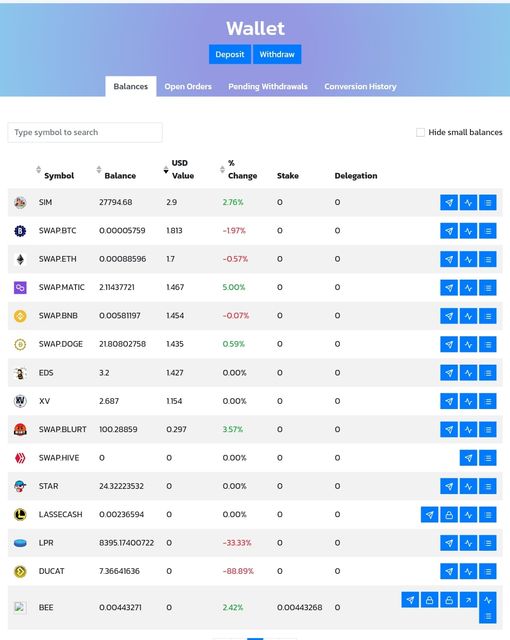Click the Withdraw button
The height and width of the screenshot is (640, 510).
pos(277,54)
